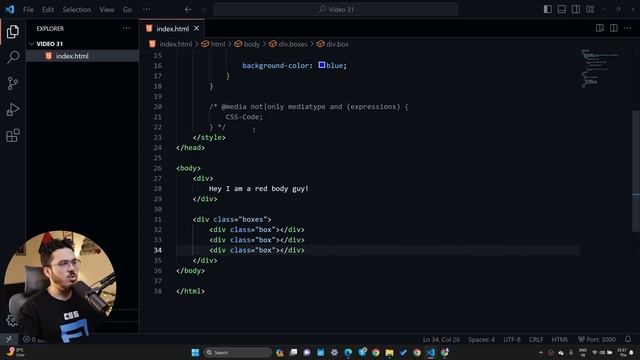
Task: Click line number 31 in gutter
Action: pos(158,219)
